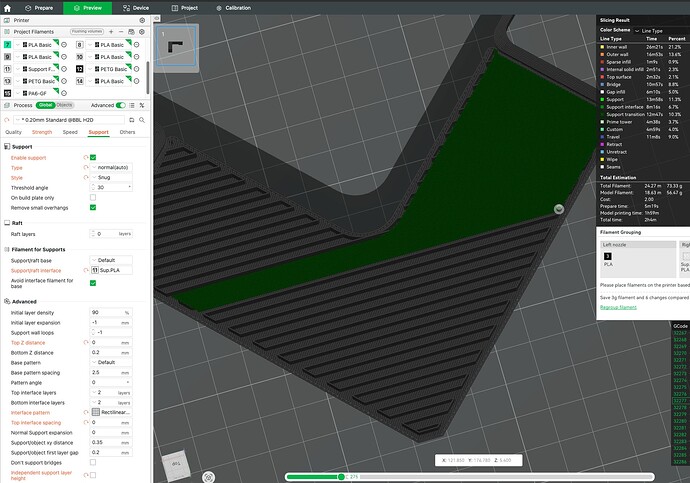The image size is (690, 483).
Task: Reset Enable support to default
Action: click(x=86, y=157)
